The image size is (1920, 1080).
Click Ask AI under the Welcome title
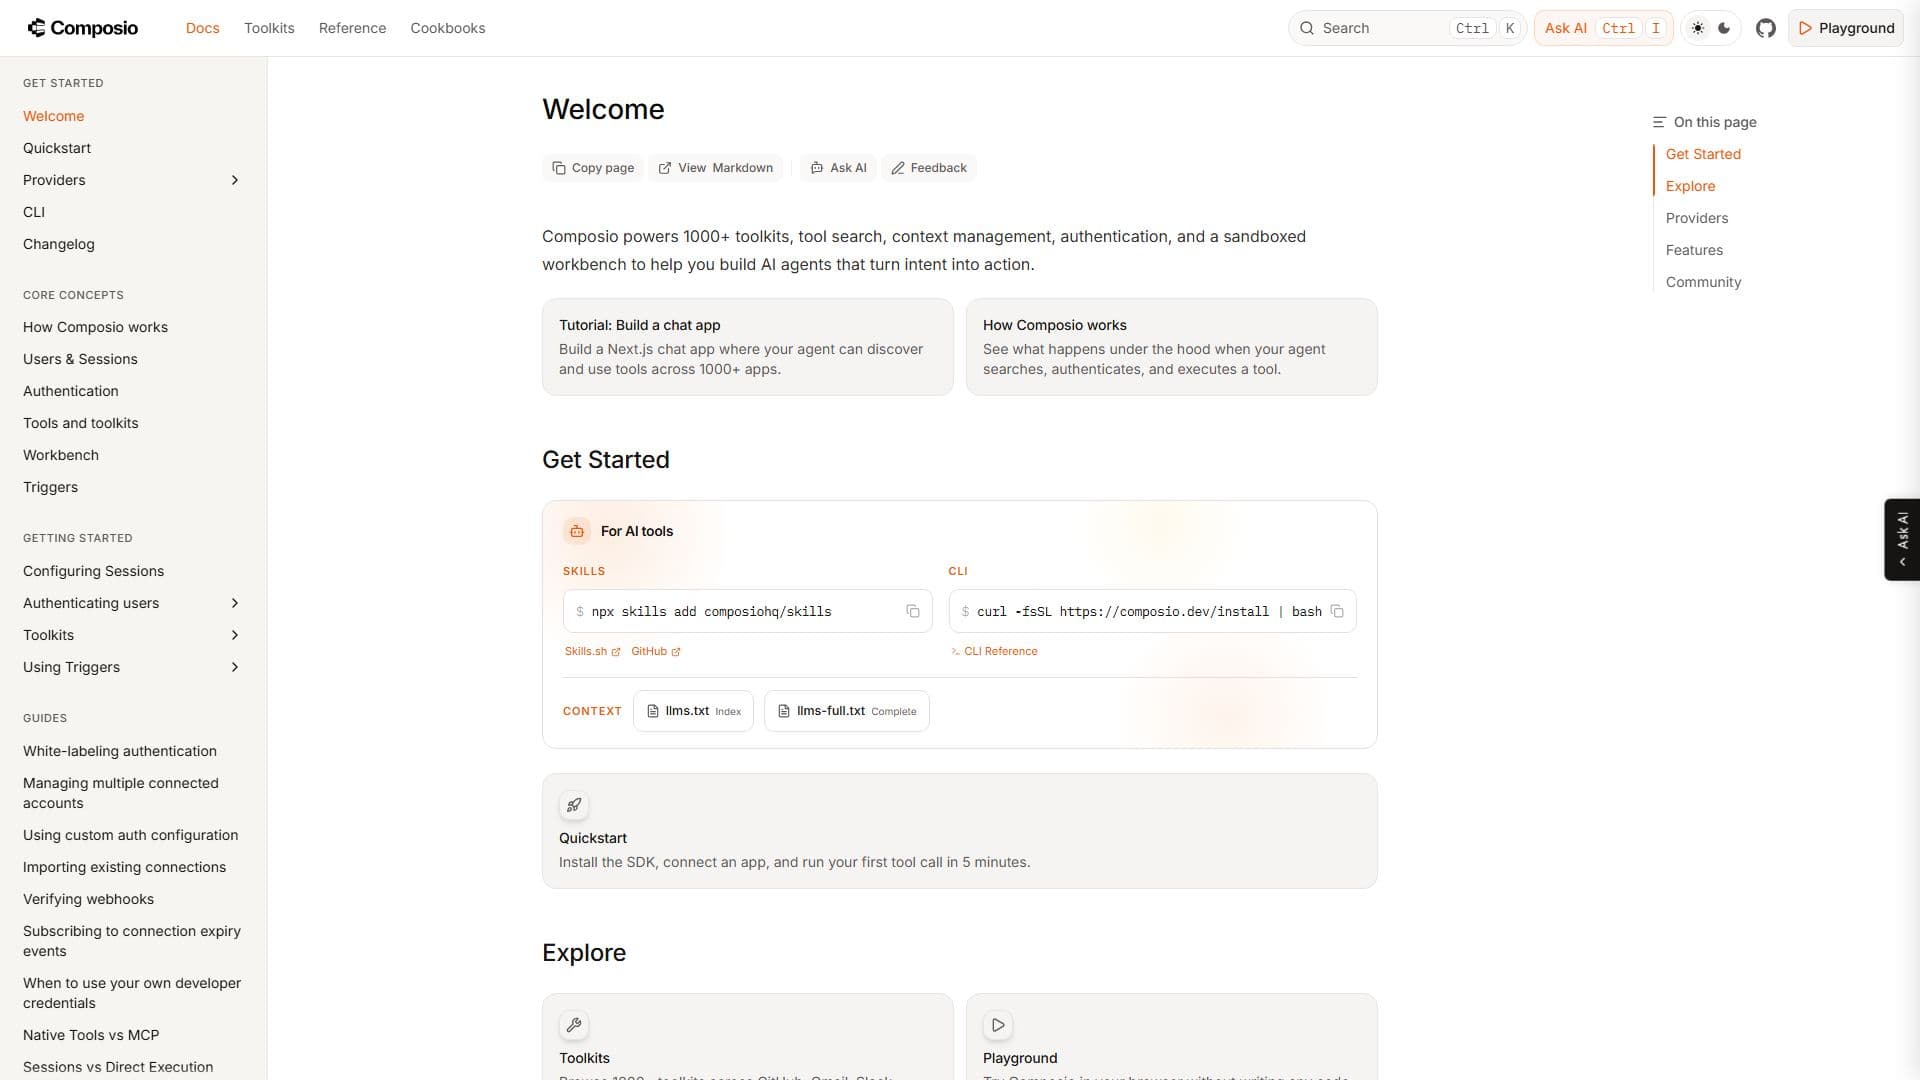click(838, 168)
